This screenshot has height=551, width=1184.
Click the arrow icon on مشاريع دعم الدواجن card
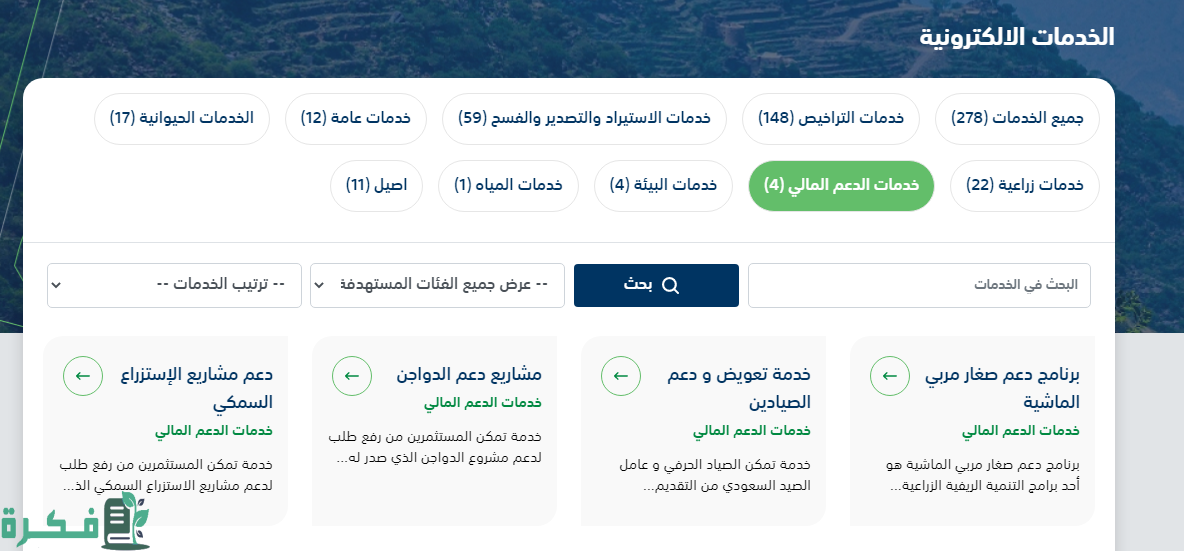(352, 376)
